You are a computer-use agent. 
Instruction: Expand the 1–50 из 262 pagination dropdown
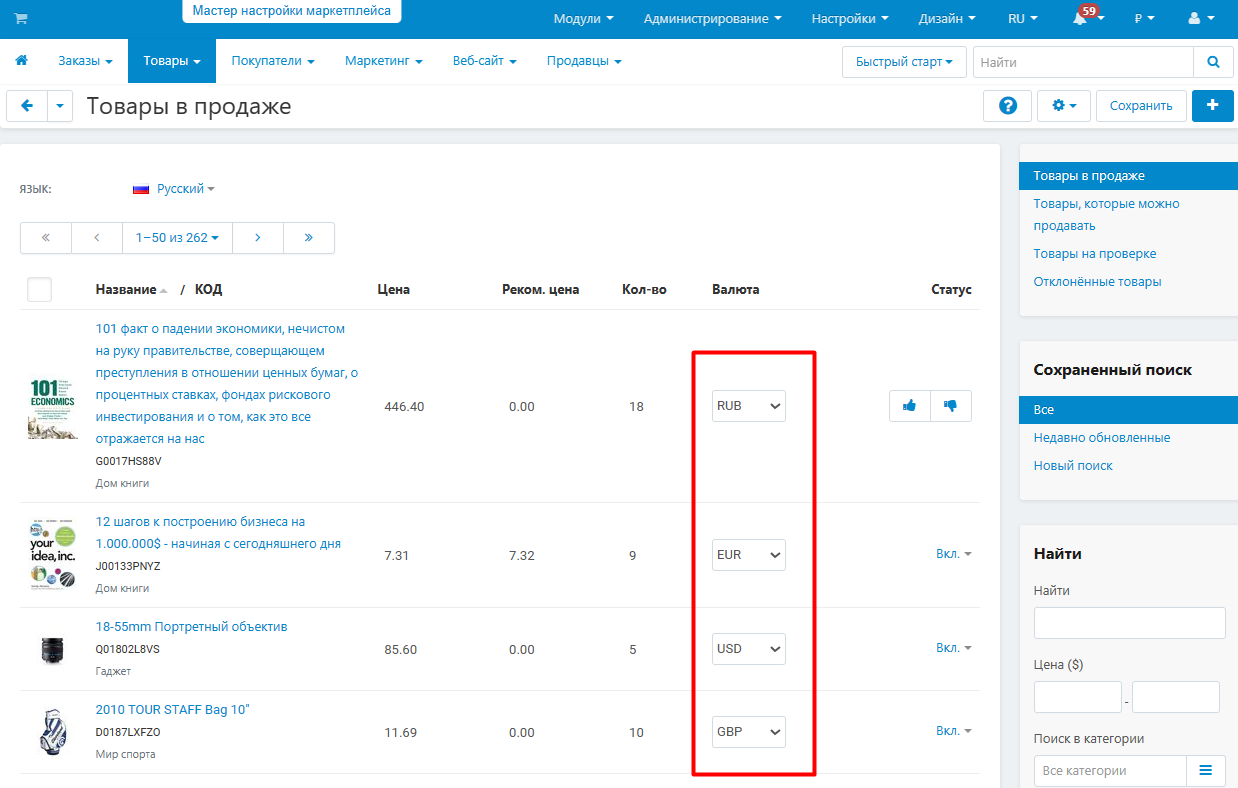coord(177,238)
